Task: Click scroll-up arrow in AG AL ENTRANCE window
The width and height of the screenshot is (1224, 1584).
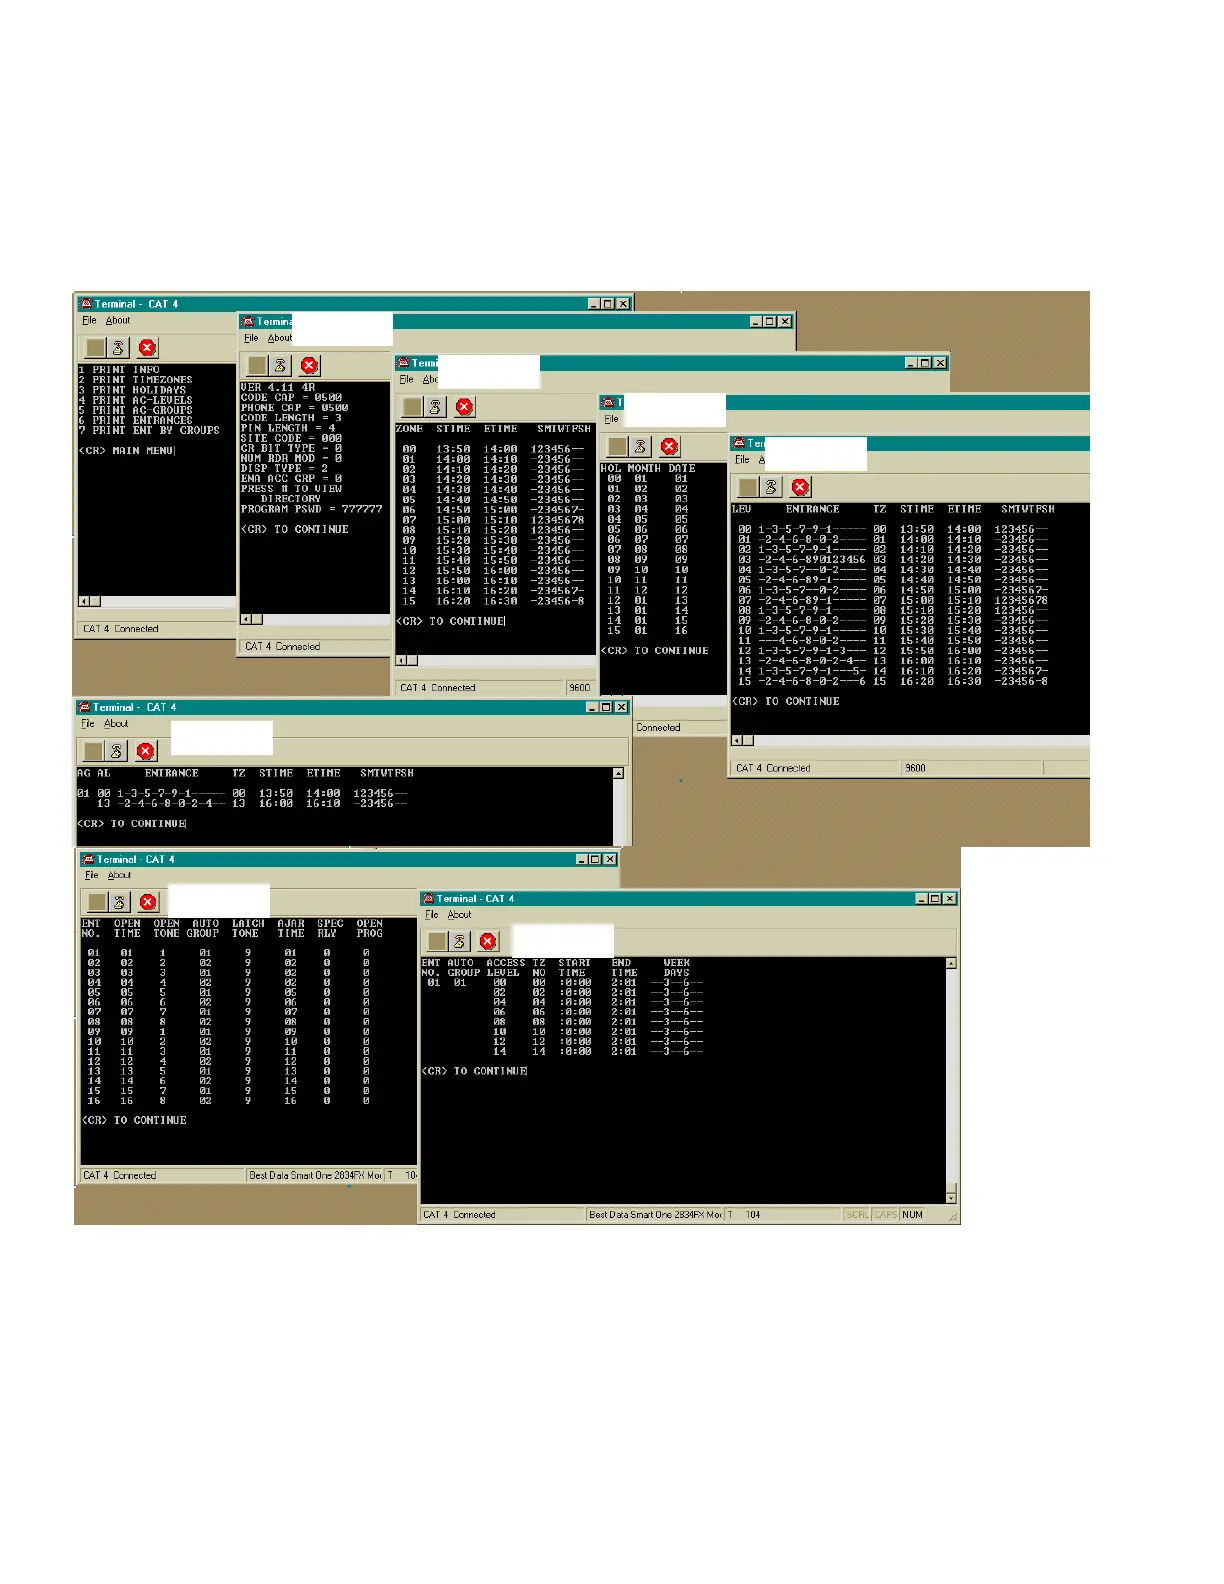Action: click(x=618, y=774)
